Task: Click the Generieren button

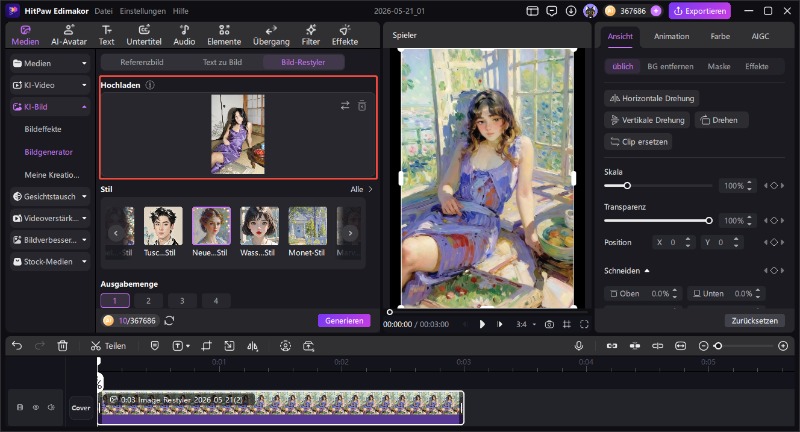Action: point(344,320)
